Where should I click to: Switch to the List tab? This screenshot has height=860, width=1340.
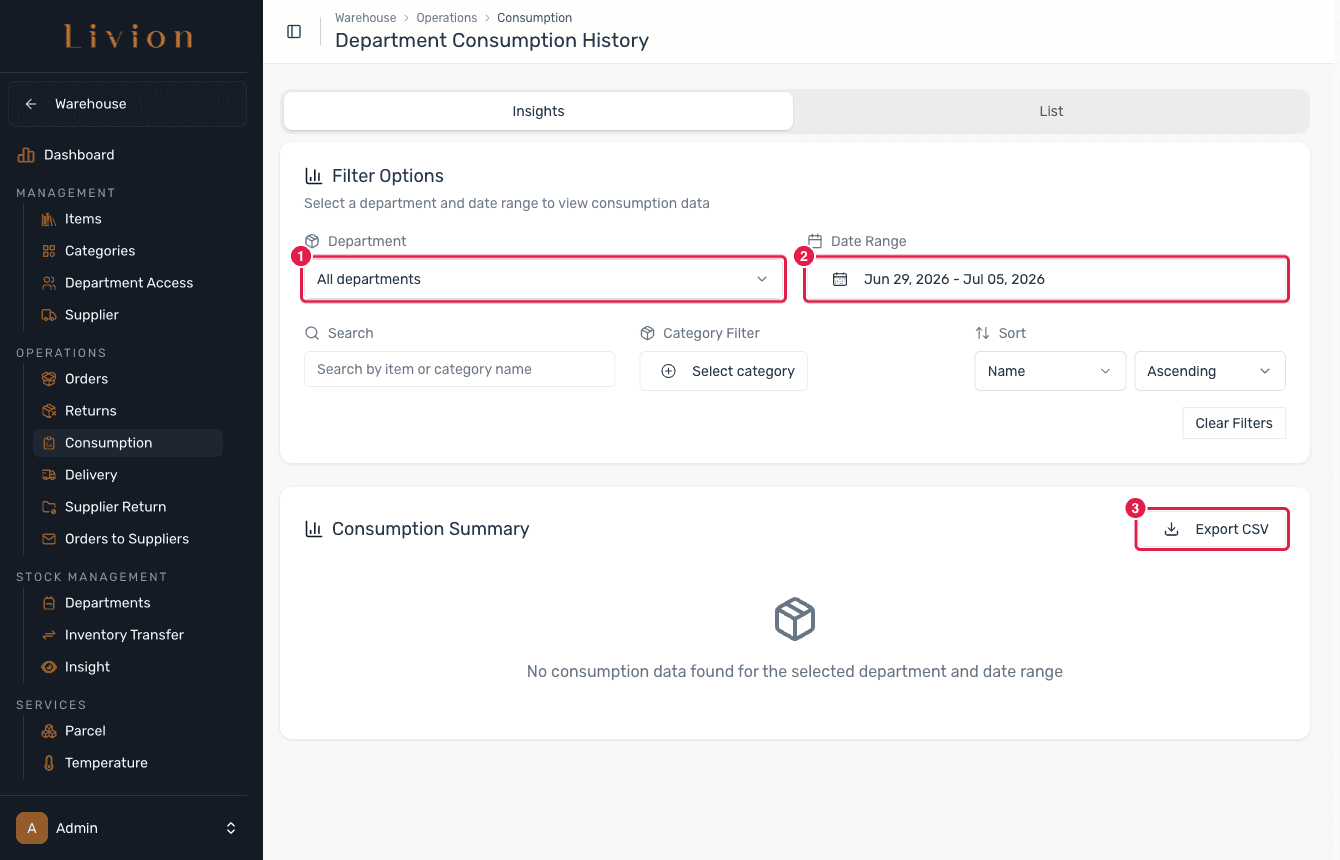click(x=1051, y=111)
